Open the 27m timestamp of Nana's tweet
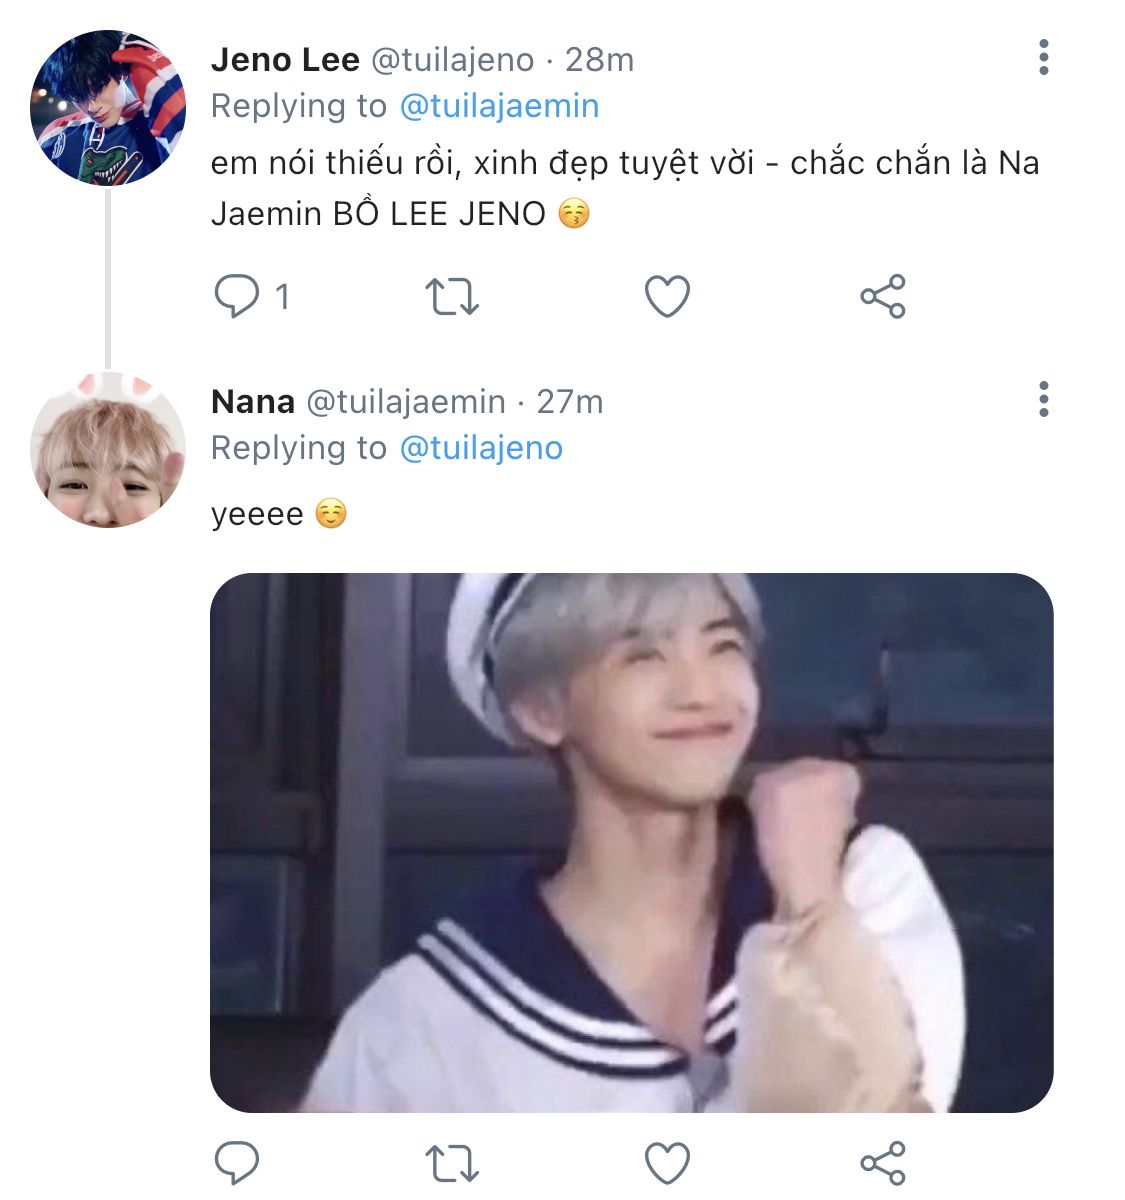This screenshot has width=1125, height=1200. point(570,402)
